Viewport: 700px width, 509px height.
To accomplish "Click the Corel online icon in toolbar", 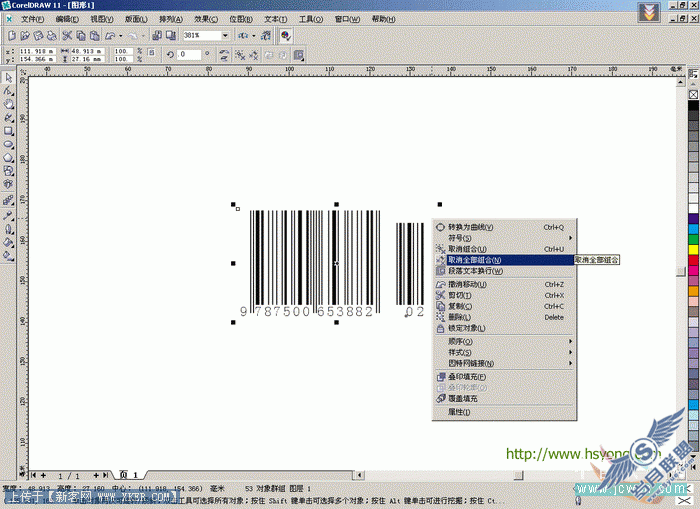I will 266,35.
